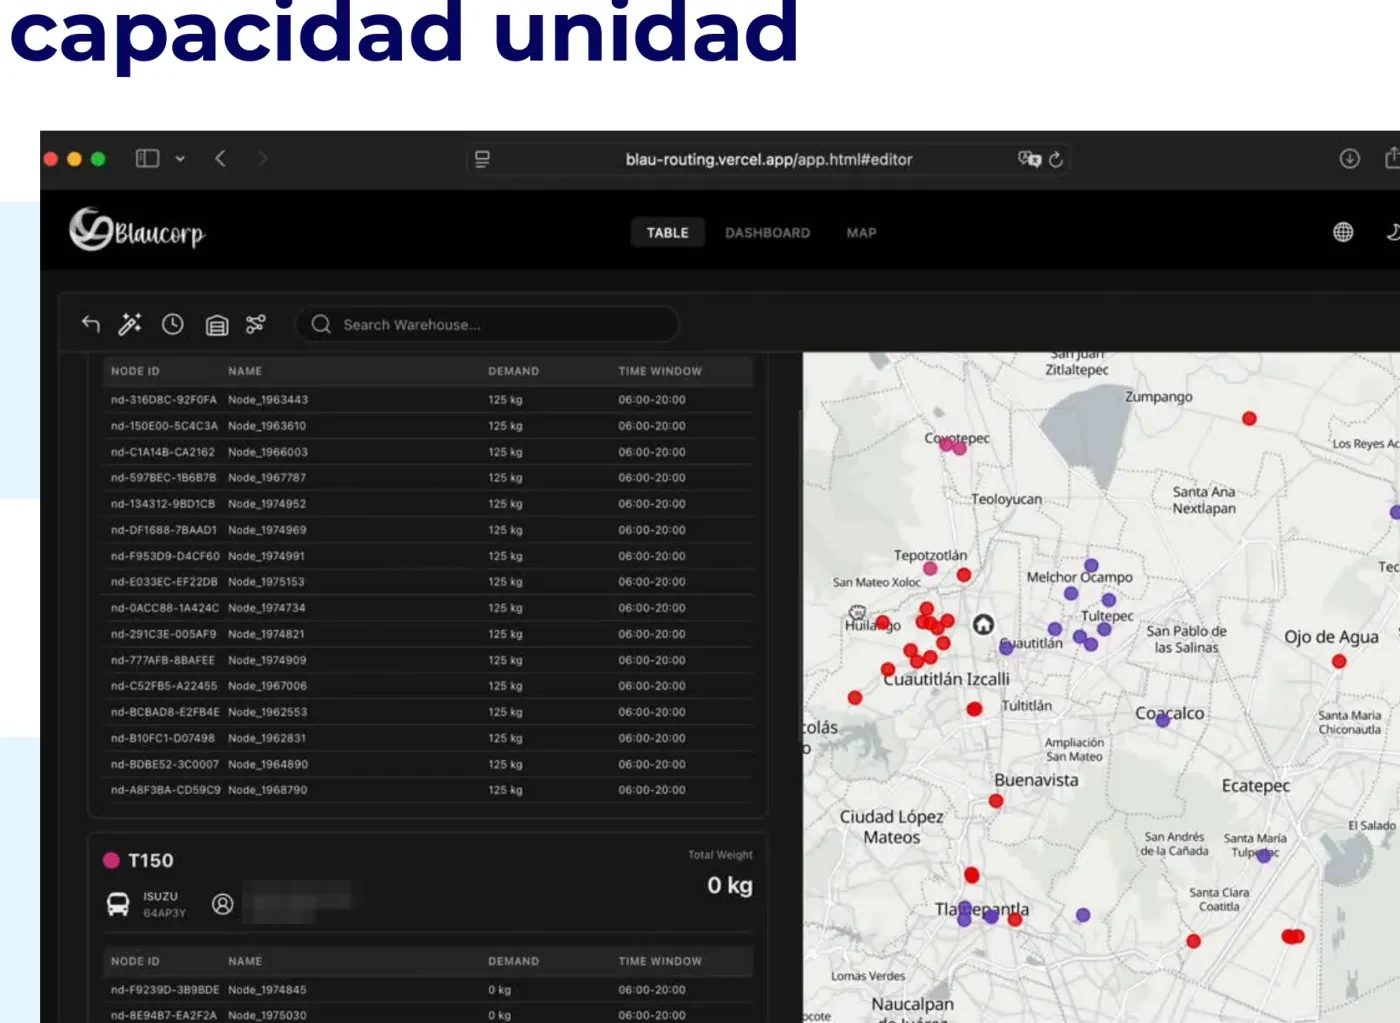This screenshot has width=1400, height=1023.
Task: Toggle the browser sidebar icon
Action: coord(148,158)
